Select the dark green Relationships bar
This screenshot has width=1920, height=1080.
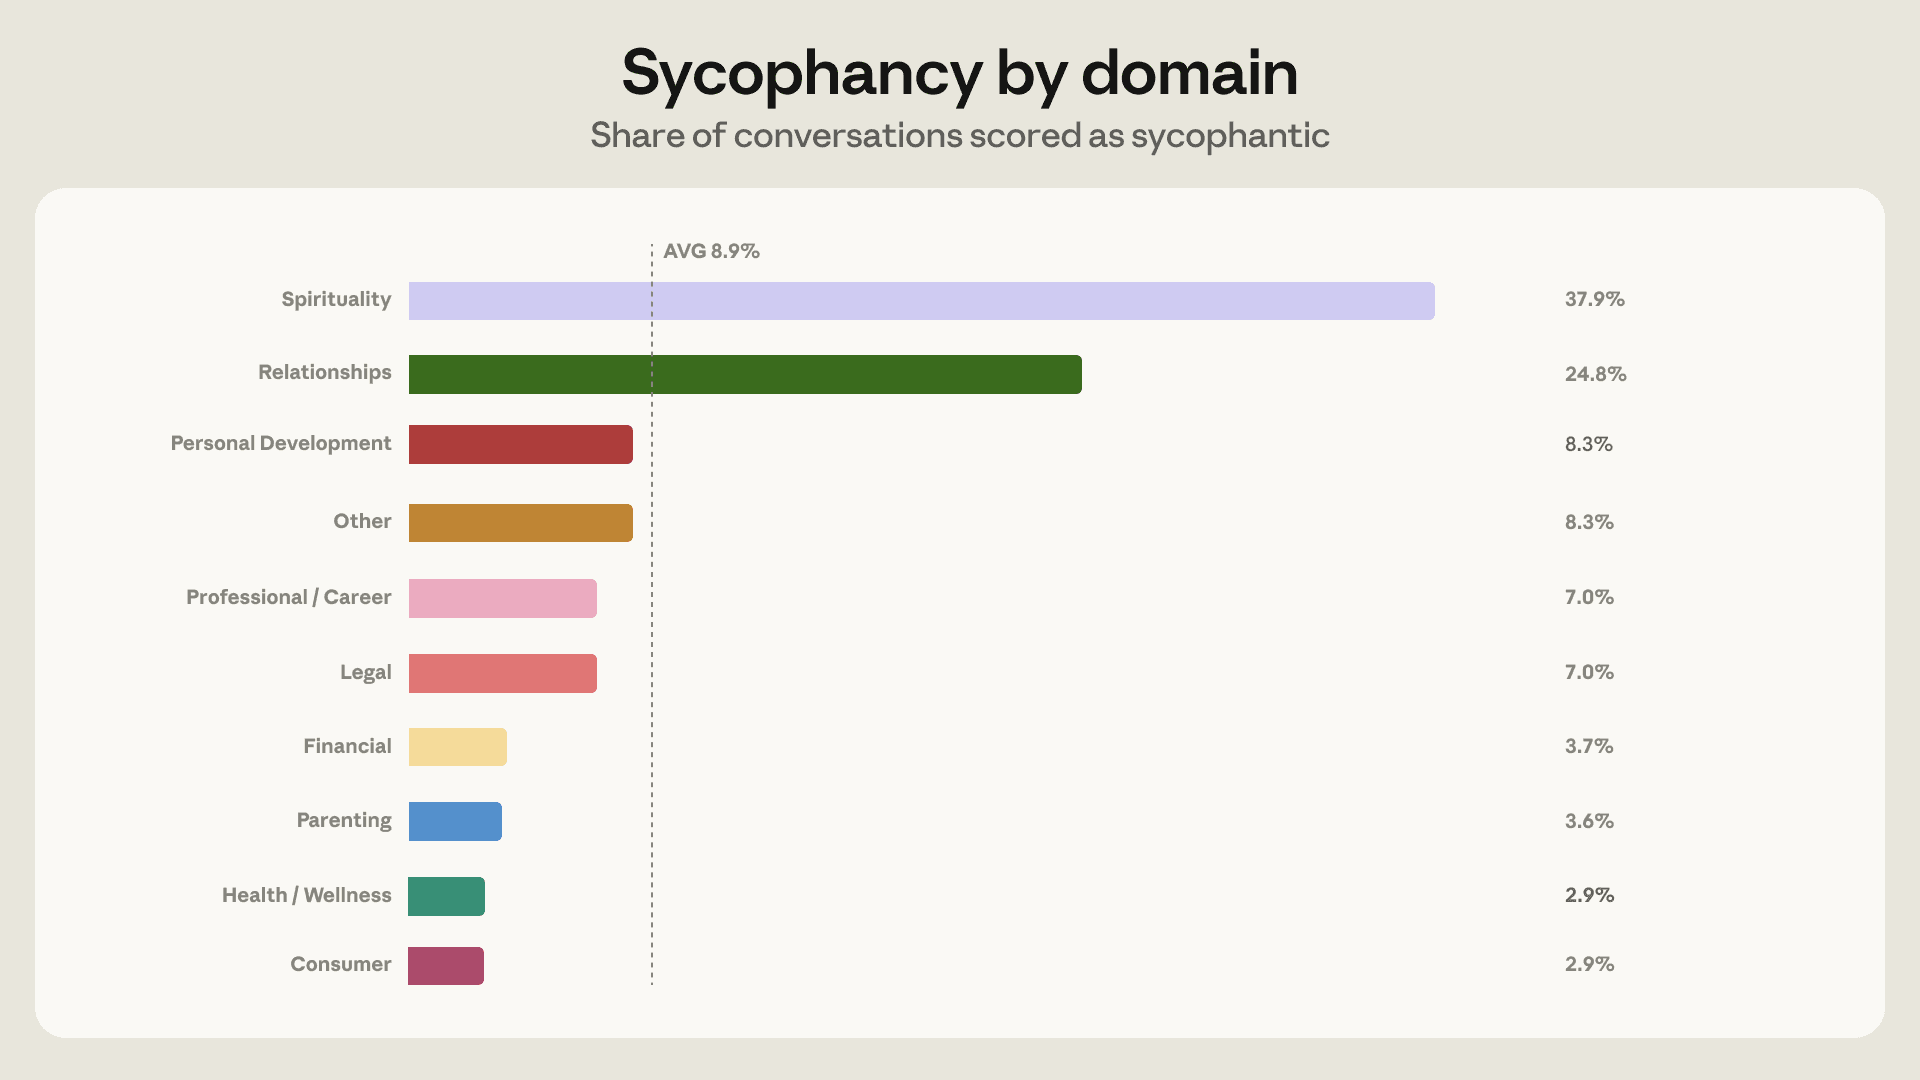(745, 374)
